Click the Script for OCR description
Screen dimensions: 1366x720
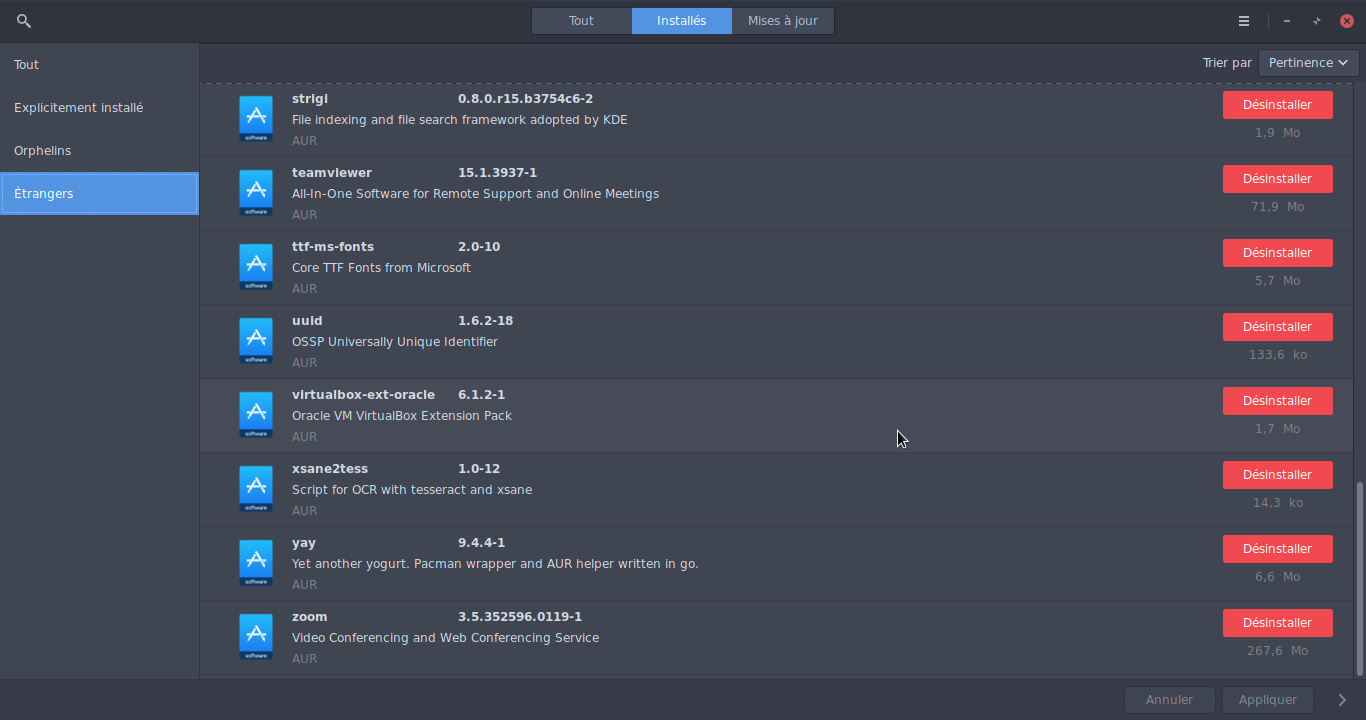click(412, 490)
